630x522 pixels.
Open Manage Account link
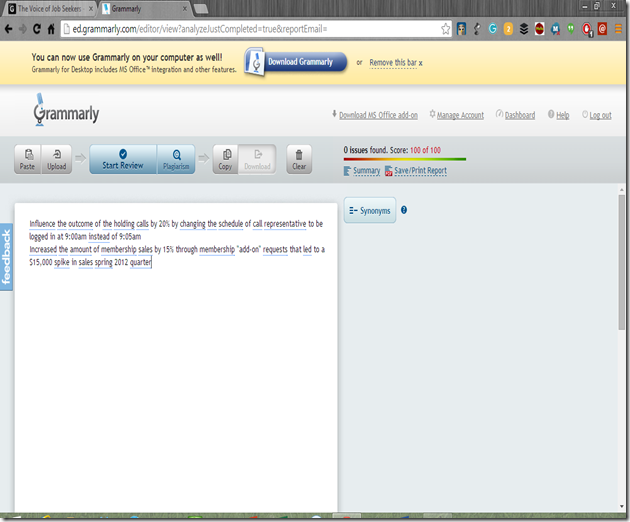click(x=460, y=115)
